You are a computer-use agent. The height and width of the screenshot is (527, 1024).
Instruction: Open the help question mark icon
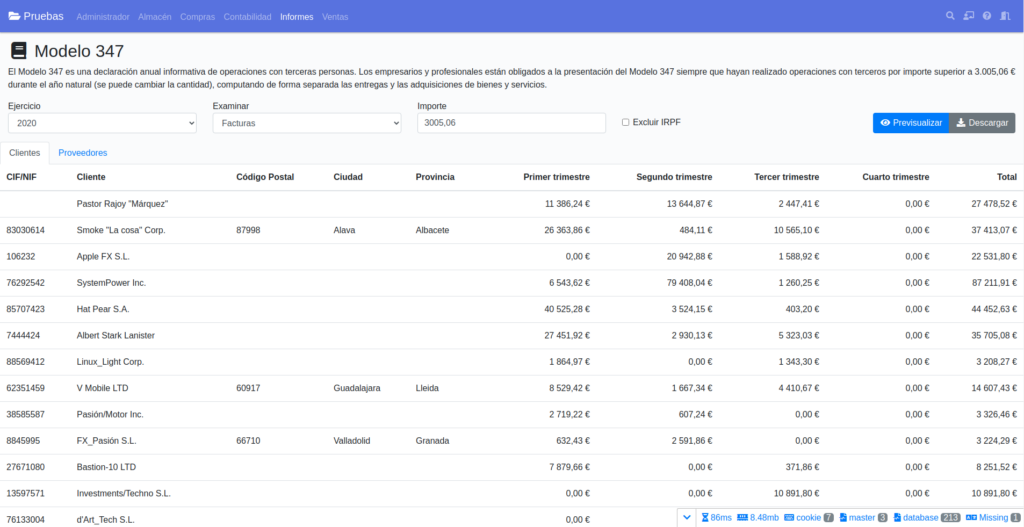point(987,16)
